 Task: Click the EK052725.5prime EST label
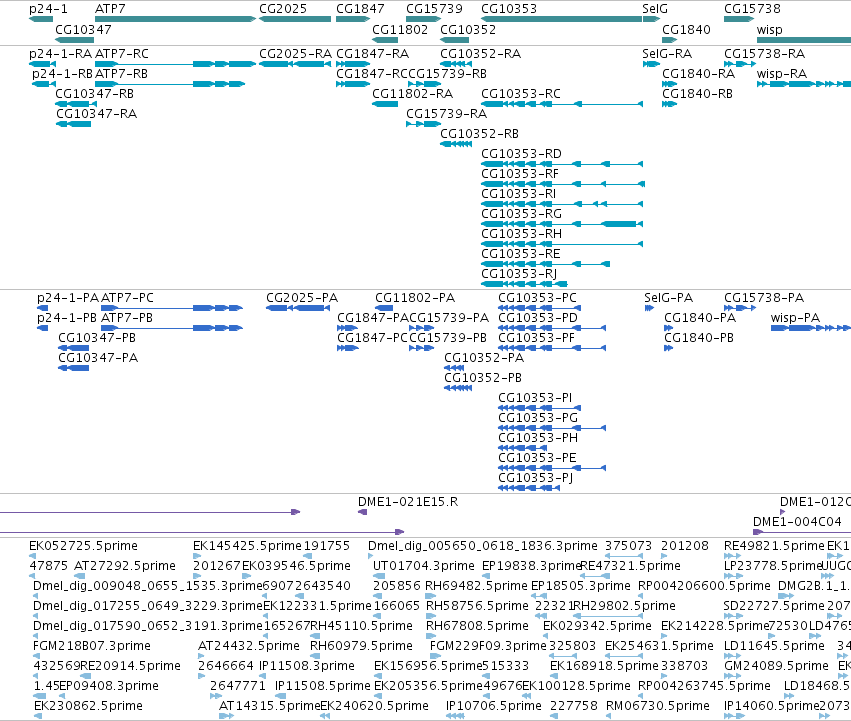pos(84,546)
